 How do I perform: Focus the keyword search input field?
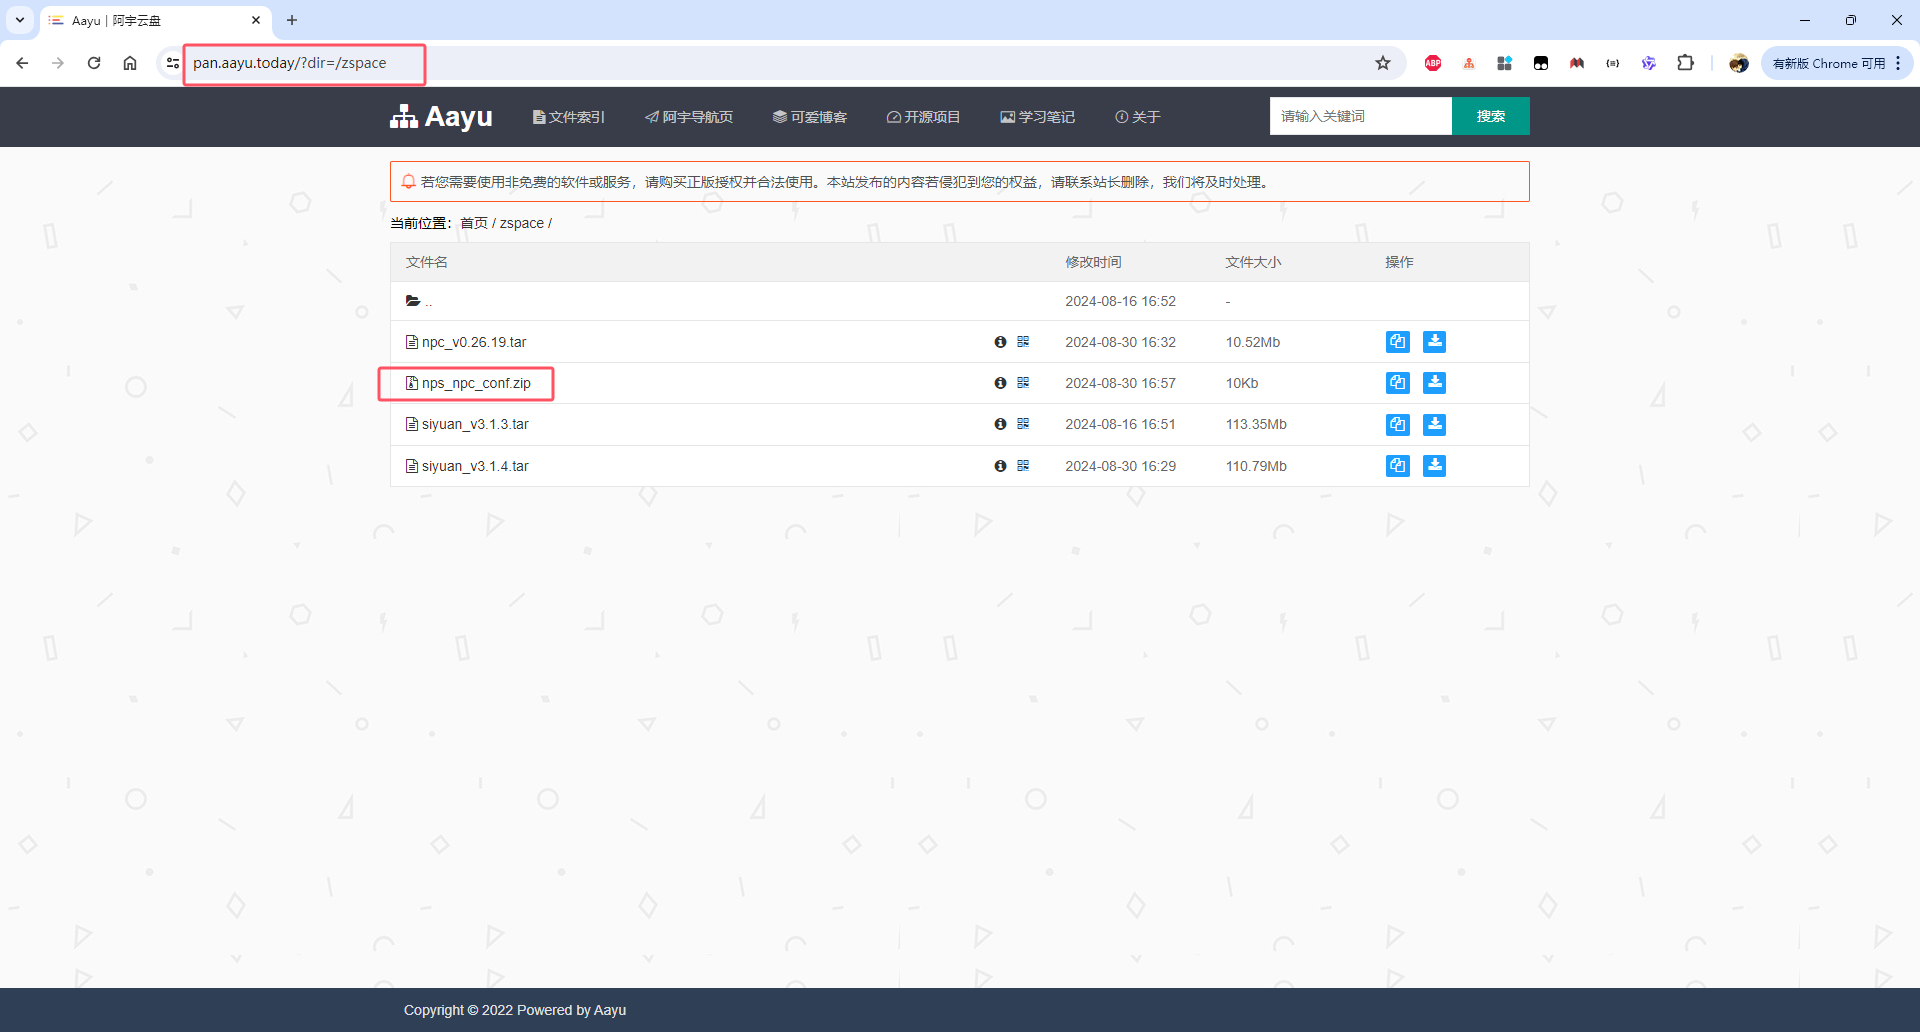pos(1360,116)
